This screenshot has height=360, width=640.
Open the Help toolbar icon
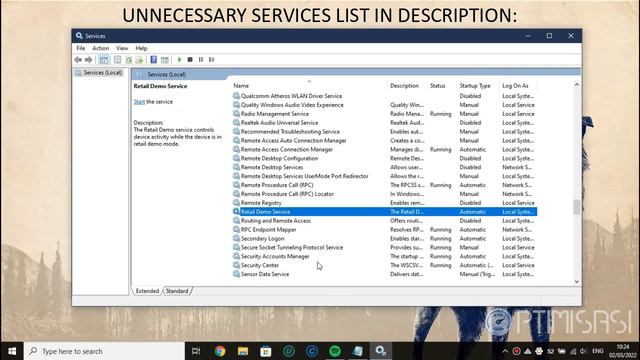[x=153, y=60]
